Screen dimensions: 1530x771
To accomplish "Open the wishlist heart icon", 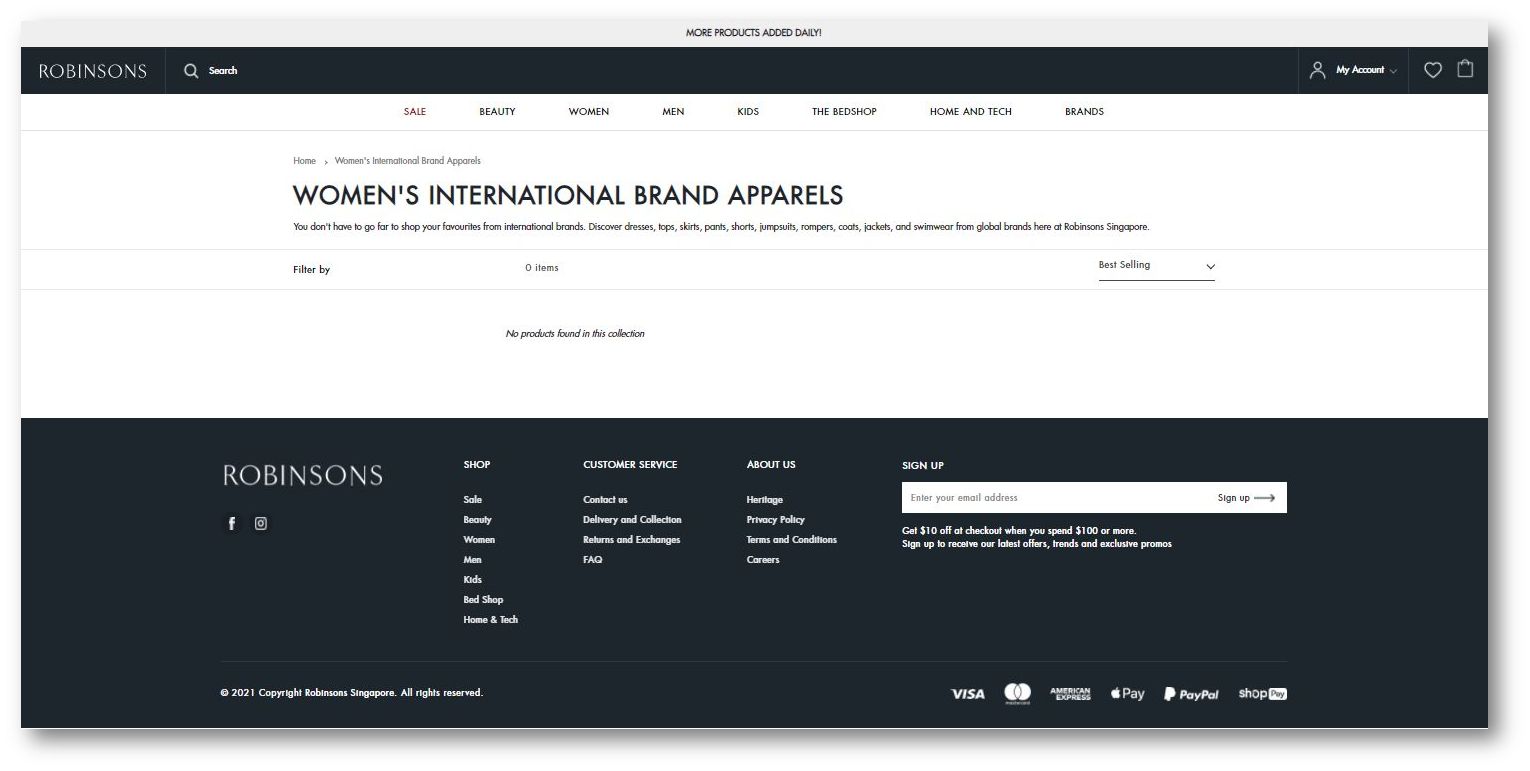I will 1433,70.
